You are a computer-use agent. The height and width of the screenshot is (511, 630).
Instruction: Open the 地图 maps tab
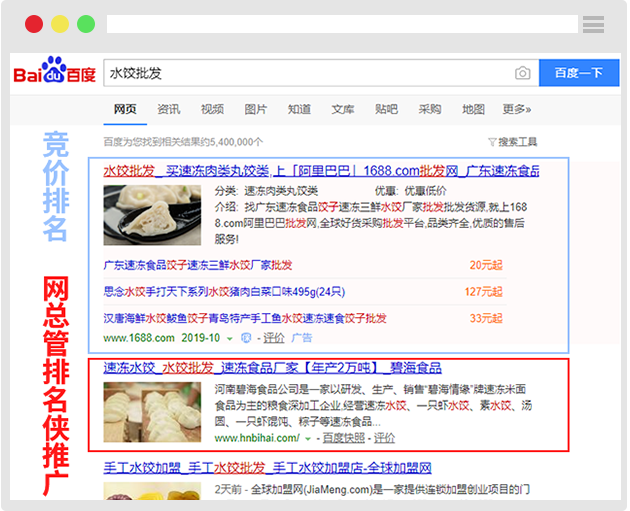[x=473, y=109]
